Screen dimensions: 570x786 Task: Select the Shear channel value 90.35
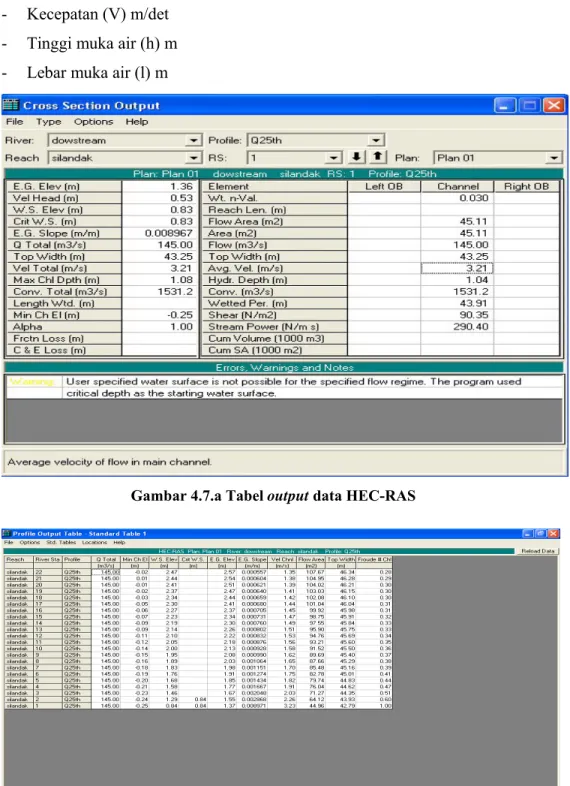point(457,315)
